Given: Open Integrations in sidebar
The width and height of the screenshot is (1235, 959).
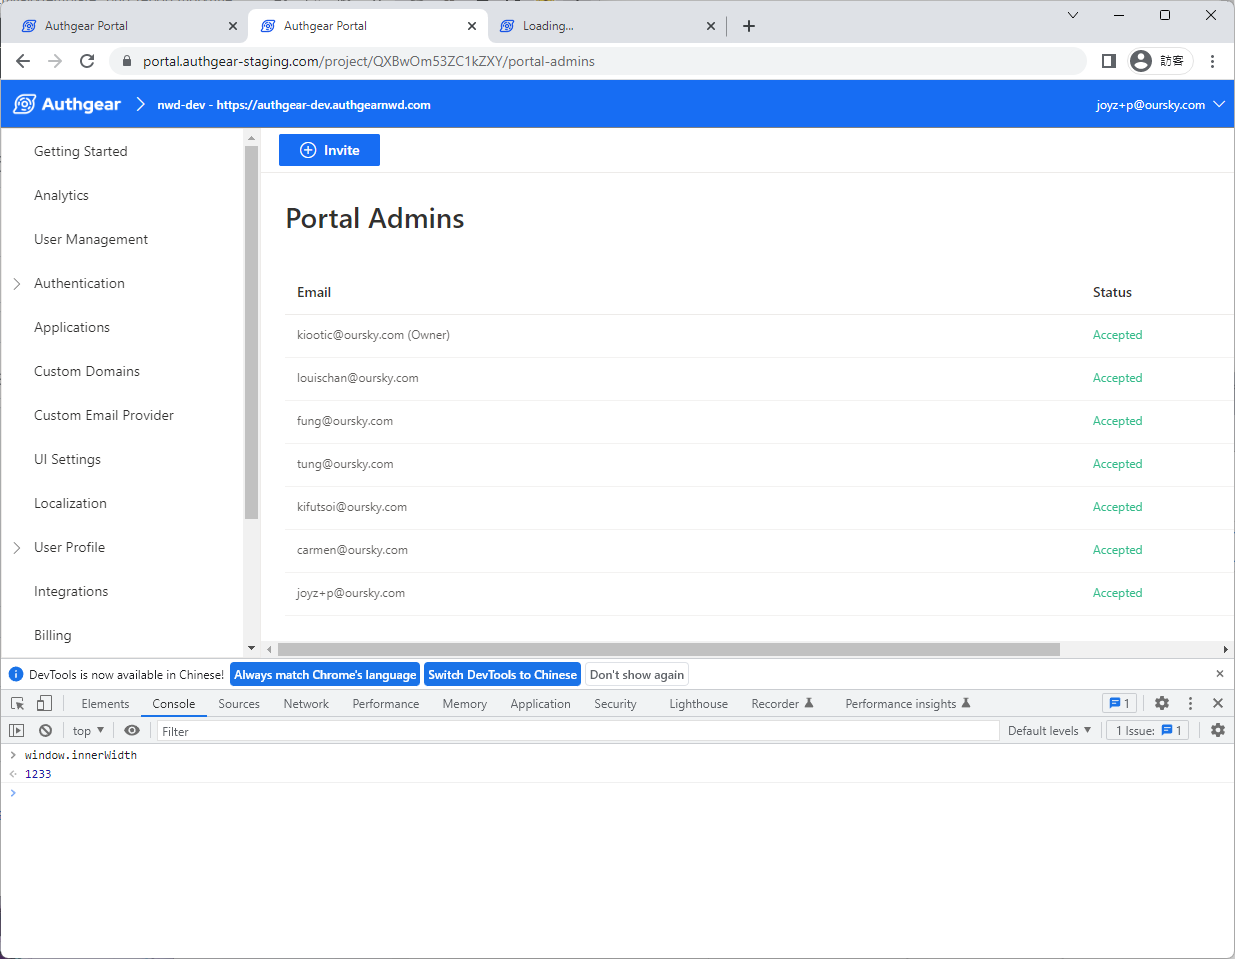Looking at the screenshot, I should (x=71, y=591).
